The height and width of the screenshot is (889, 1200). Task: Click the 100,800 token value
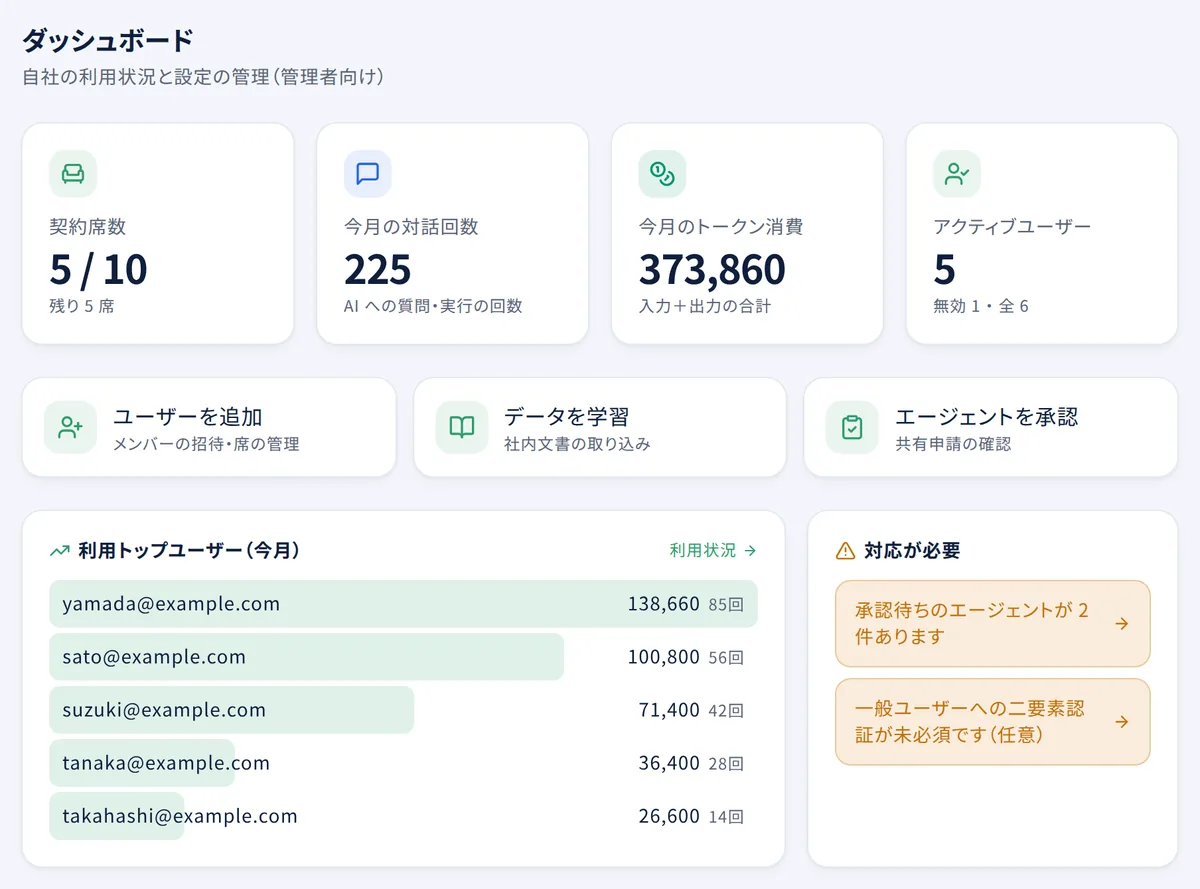[664, 657]
